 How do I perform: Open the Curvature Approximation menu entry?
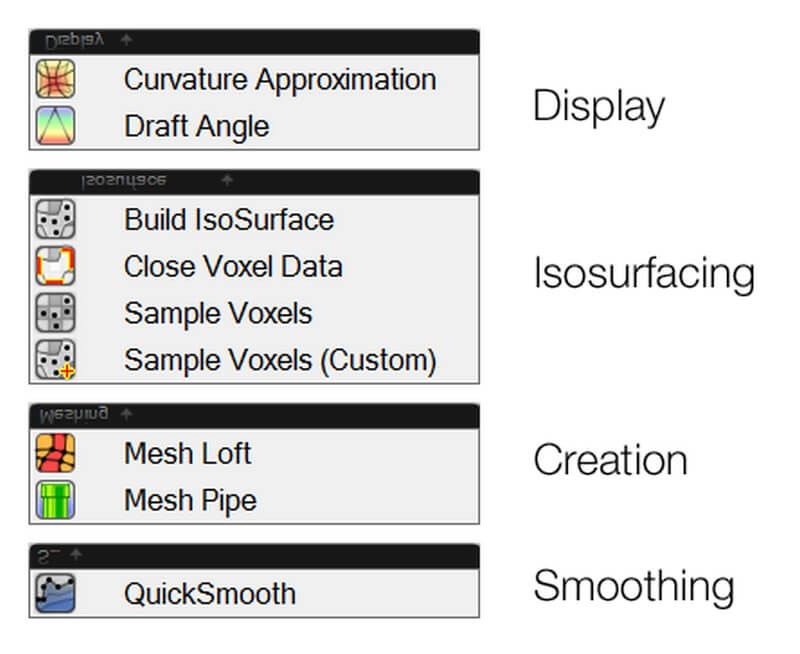click(279, 80)
